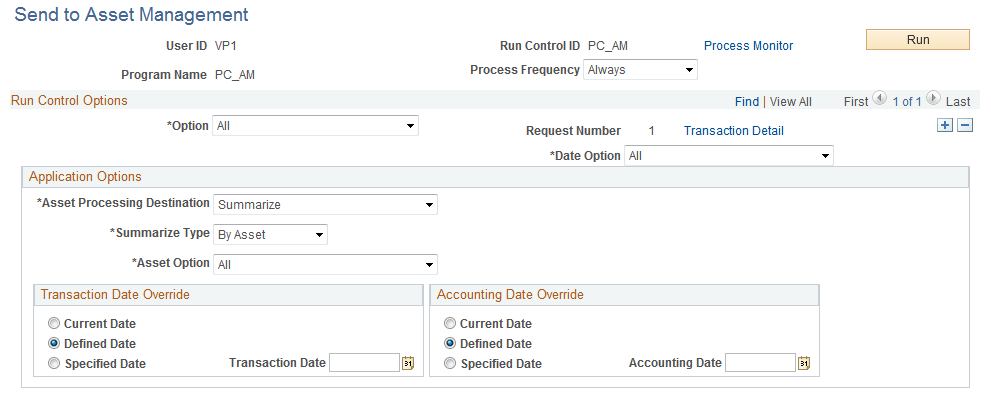991x401 pixels.
Task: Click the View All link
Action: point(791,101)
